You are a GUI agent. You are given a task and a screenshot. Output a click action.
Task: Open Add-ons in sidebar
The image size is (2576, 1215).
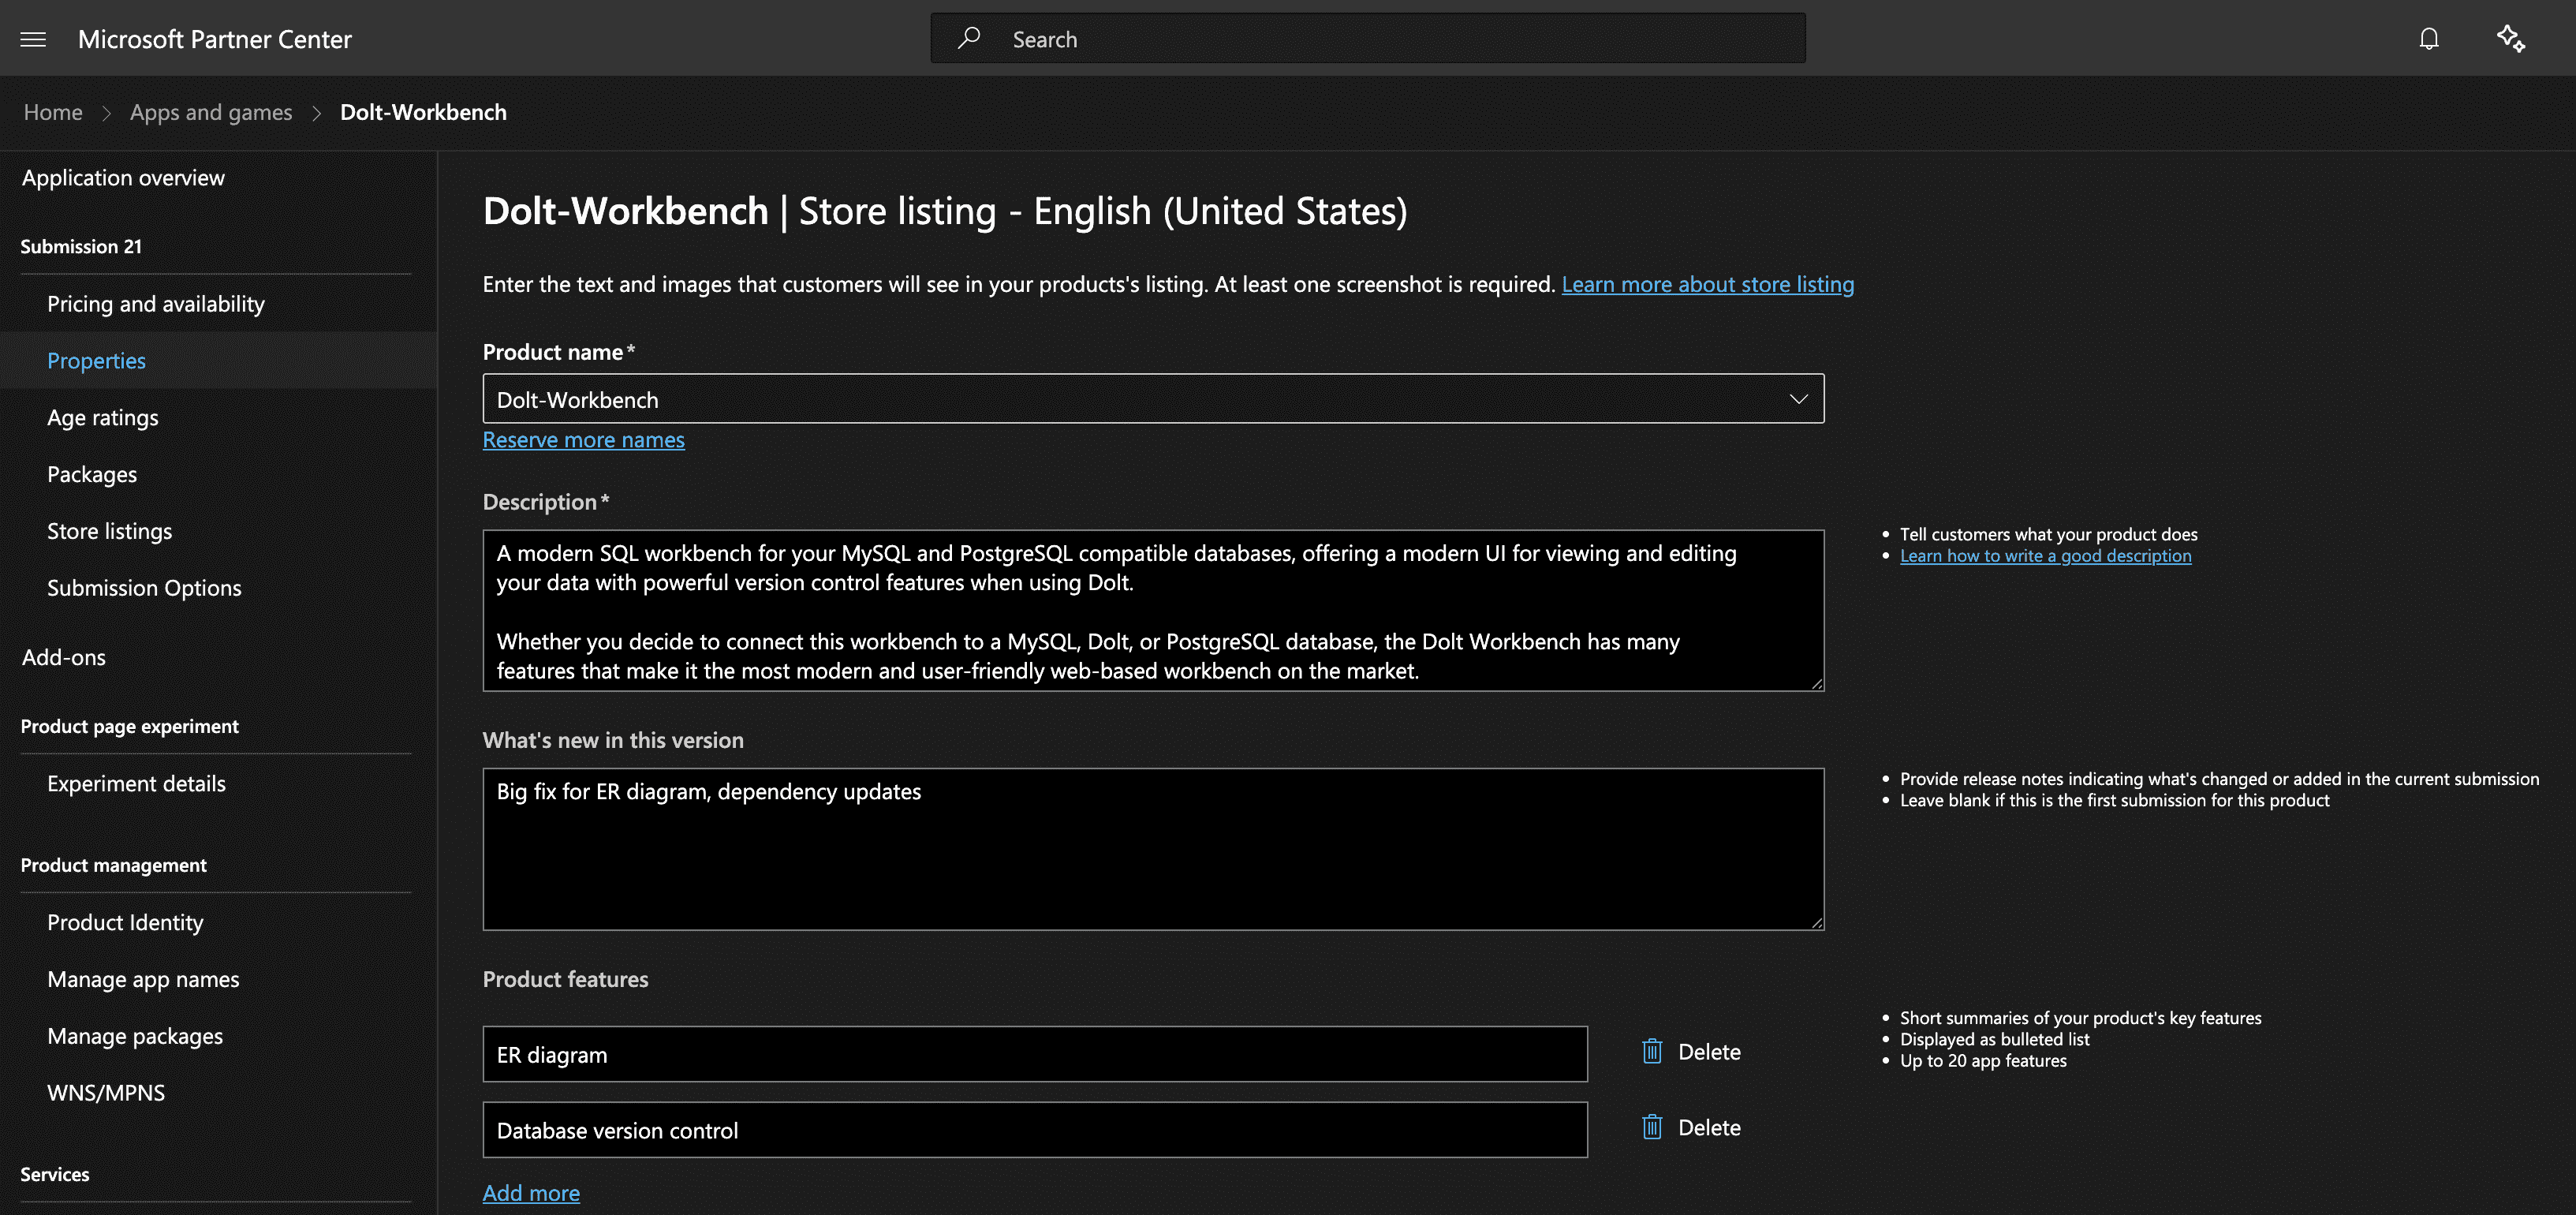point(64,657)
